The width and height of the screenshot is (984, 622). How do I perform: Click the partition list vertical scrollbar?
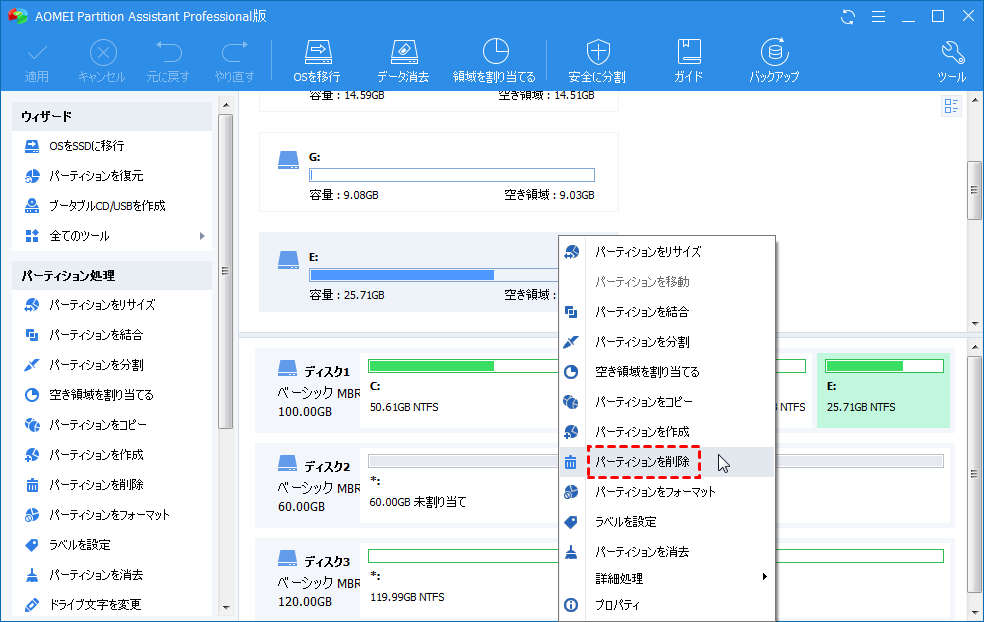point(974,190)
